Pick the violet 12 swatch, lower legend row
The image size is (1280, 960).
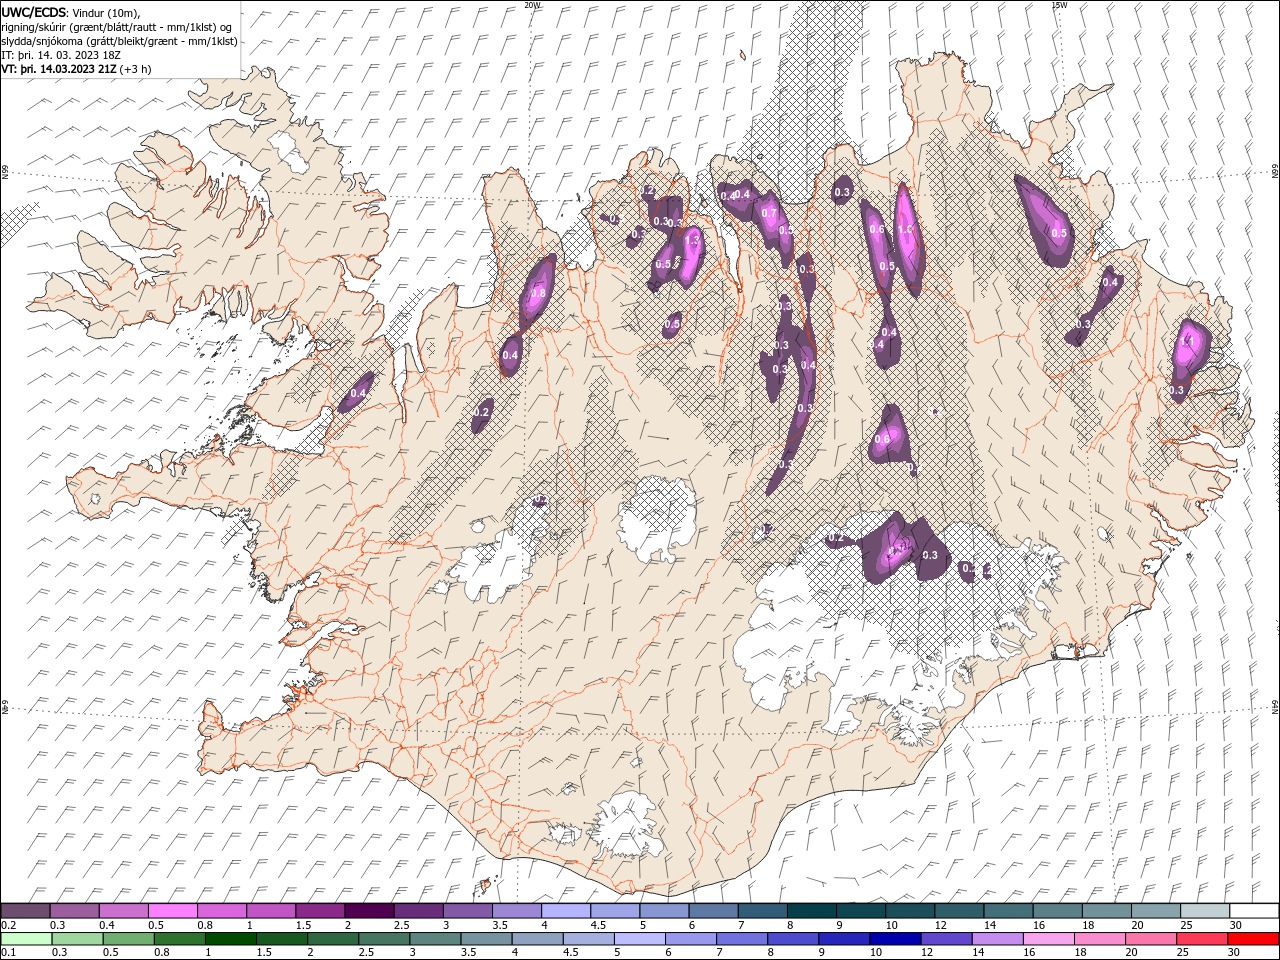click(x=946, y=939)
